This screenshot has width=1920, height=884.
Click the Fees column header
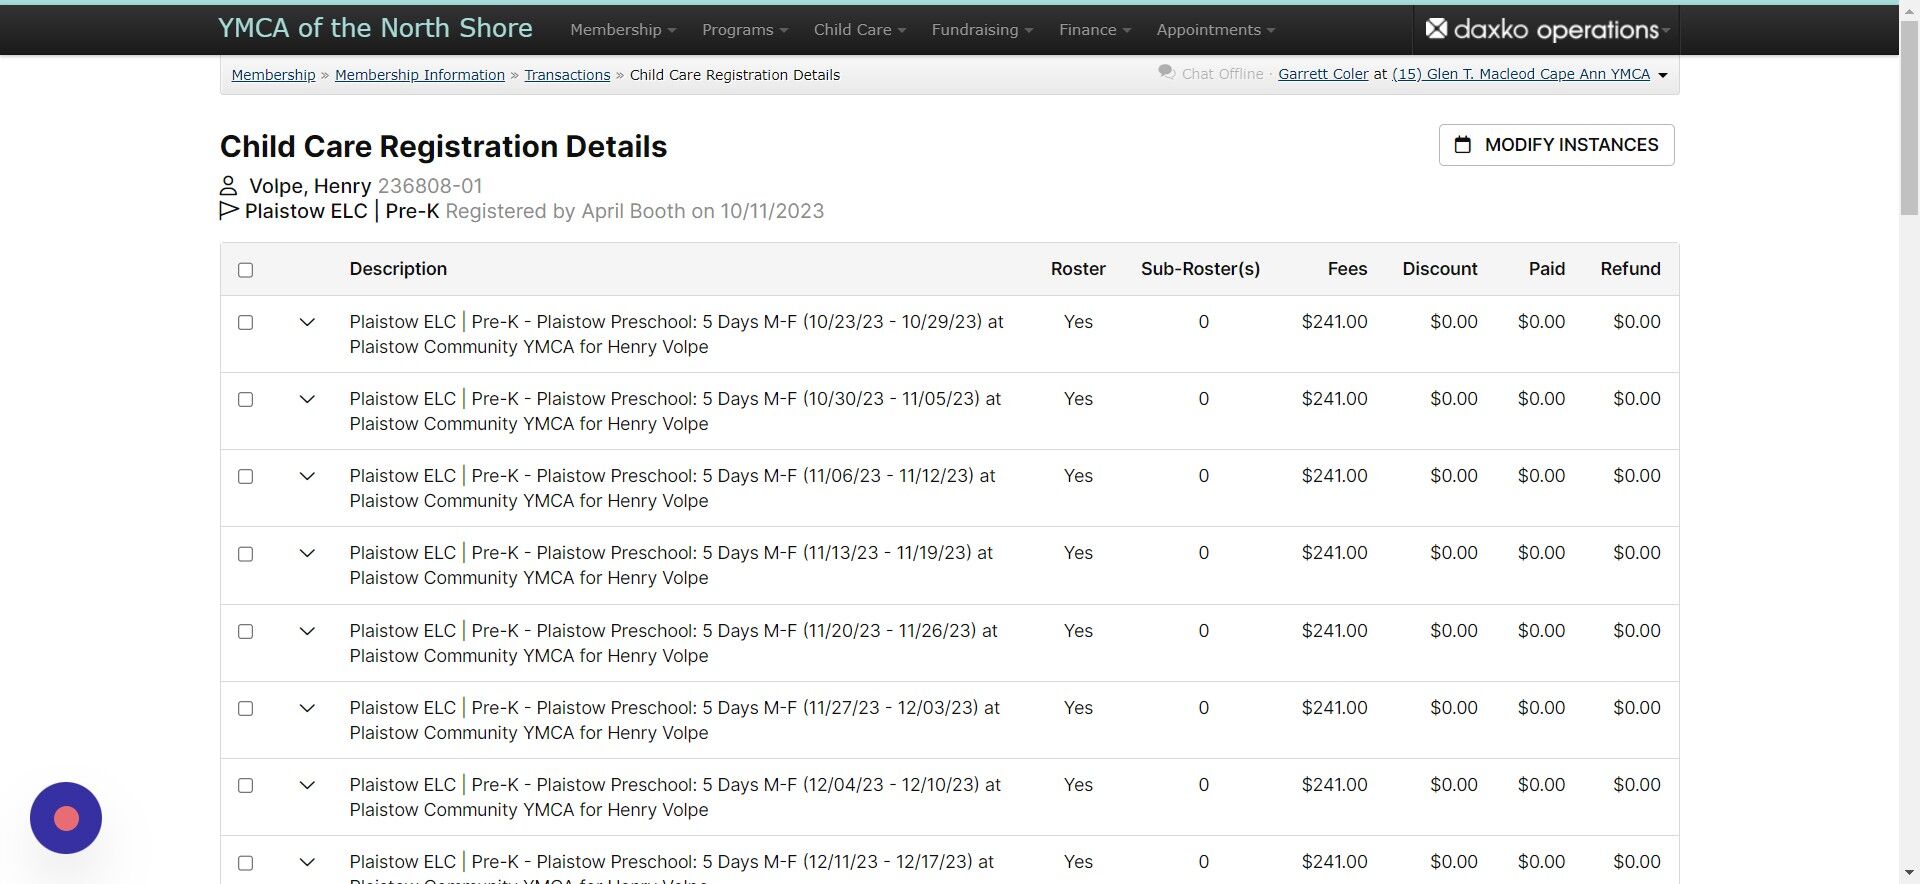(1347, 269)
